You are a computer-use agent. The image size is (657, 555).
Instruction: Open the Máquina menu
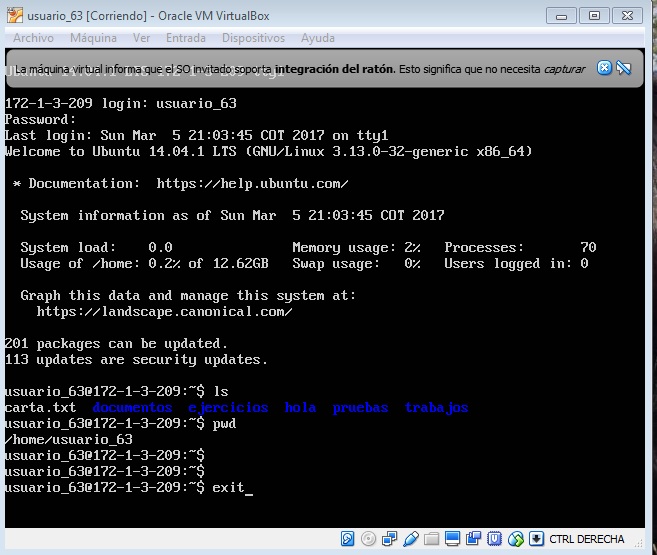pos(93,38)
